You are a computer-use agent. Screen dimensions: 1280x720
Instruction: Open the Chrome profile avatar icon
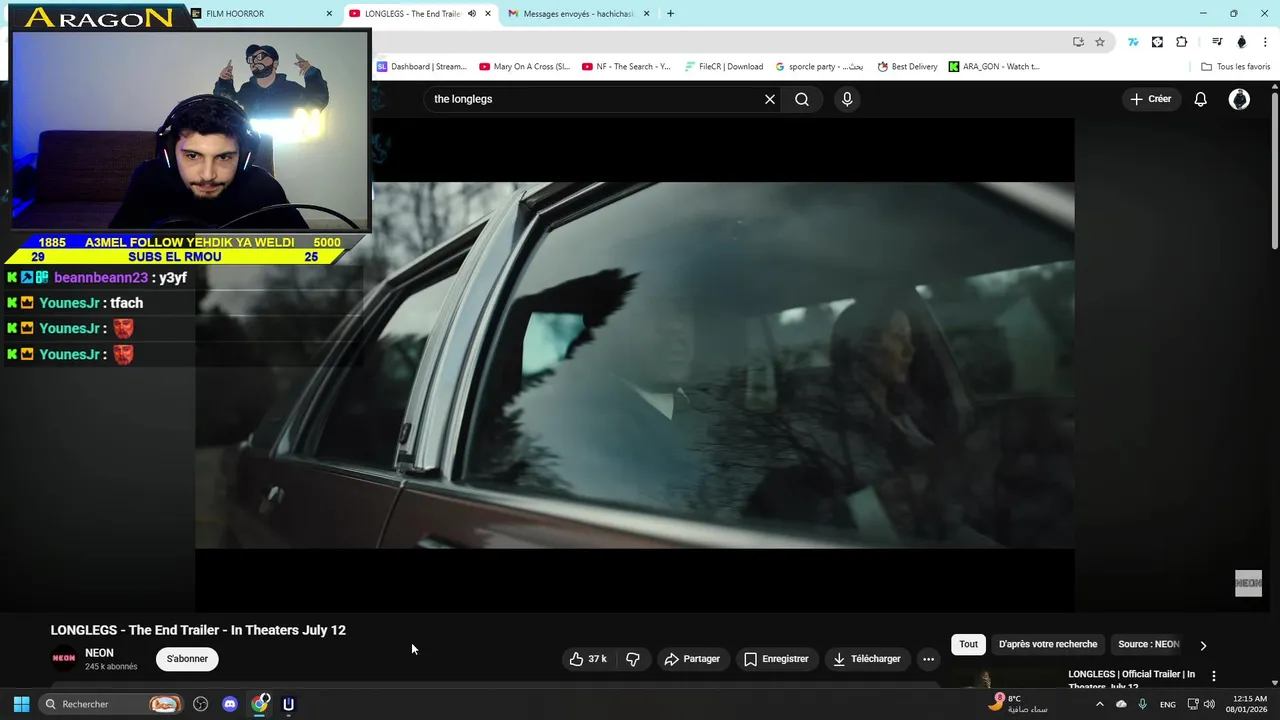pos(1241,42)
